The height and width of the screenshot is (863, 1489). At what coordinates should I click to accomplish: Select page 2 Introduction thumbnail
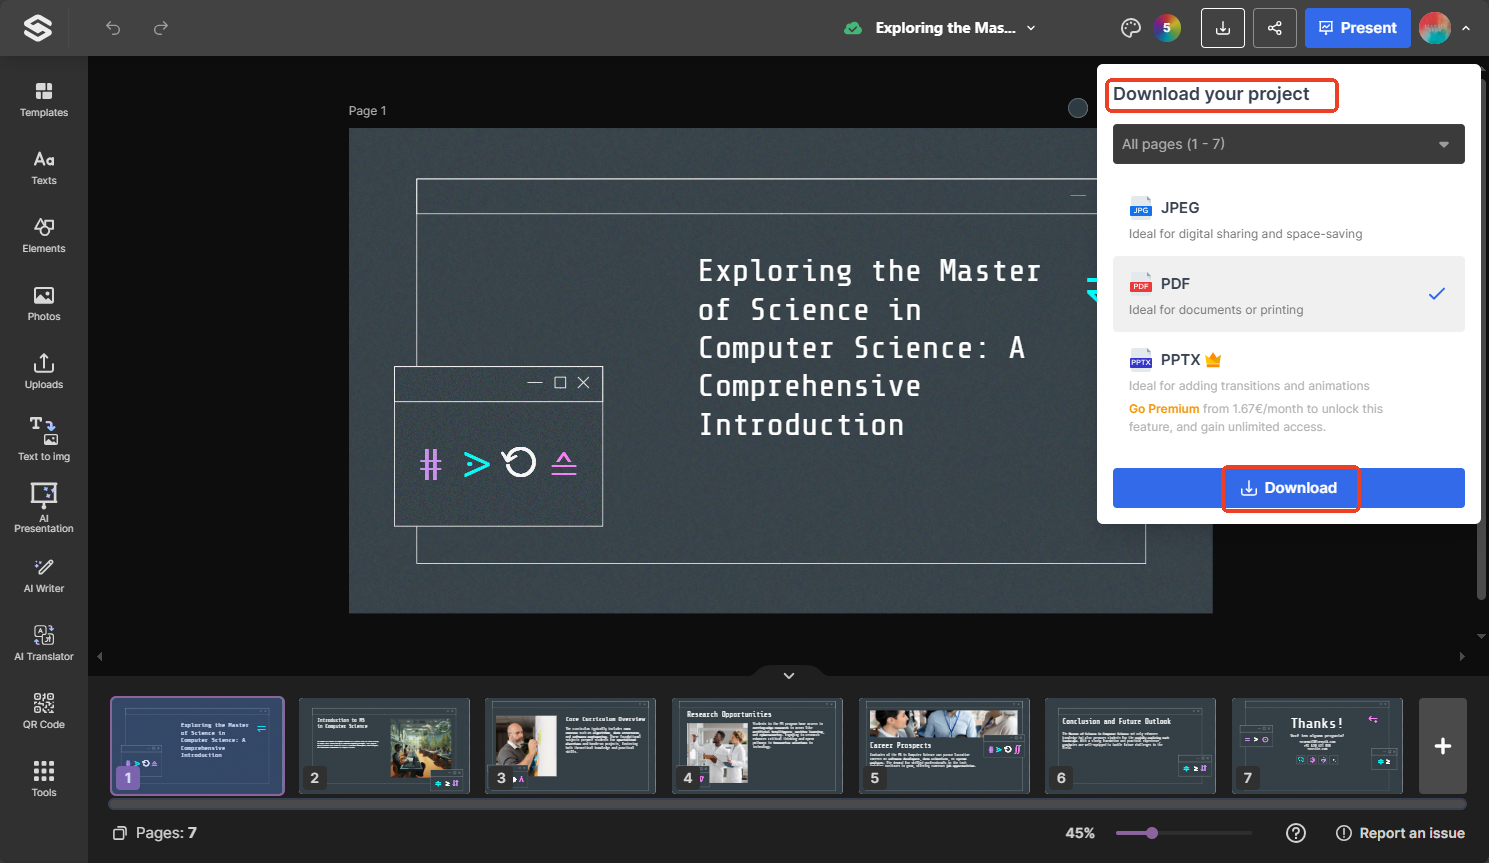pyautogui.click(x=384, y=746)
